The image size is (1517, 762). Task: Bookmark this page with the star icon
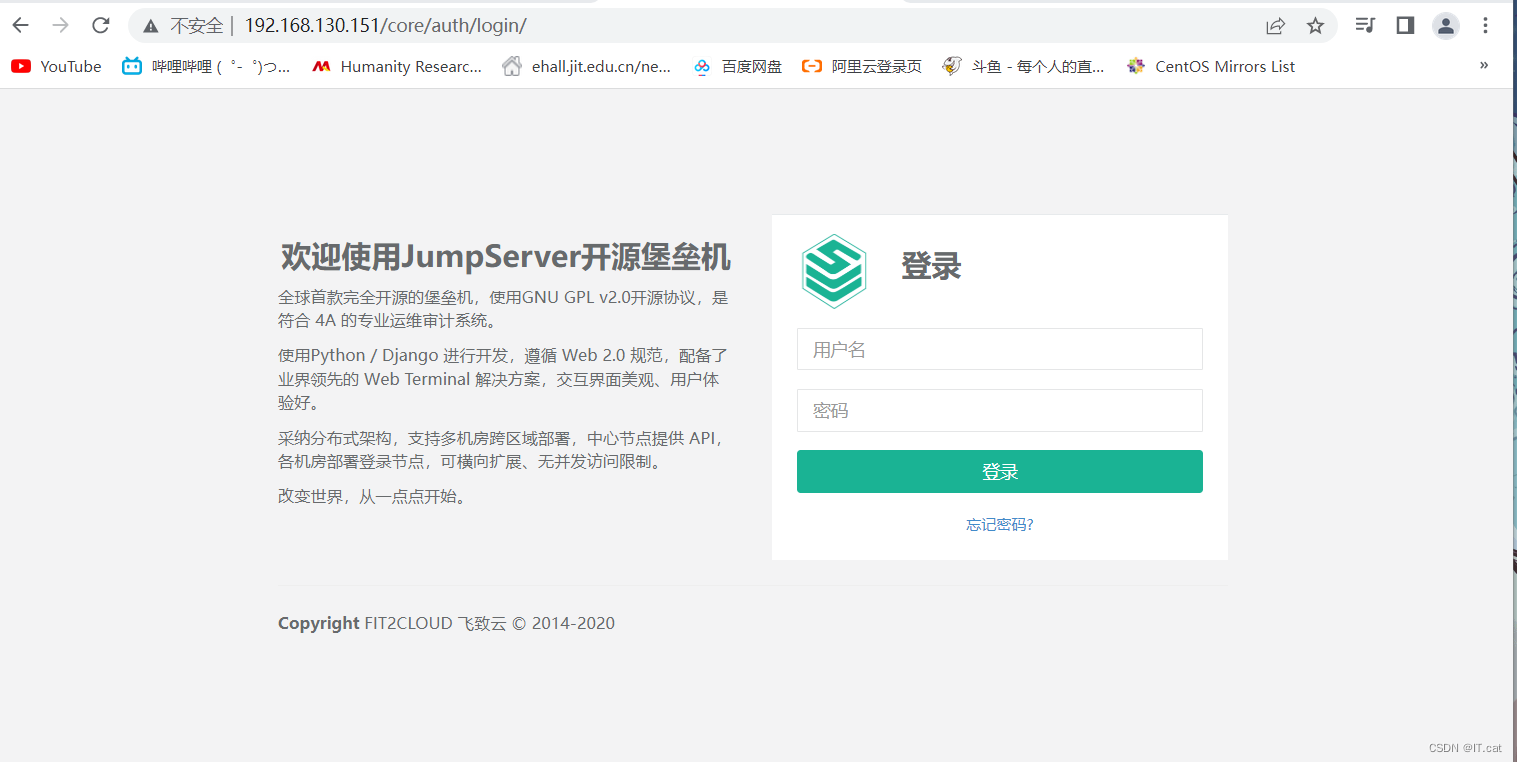pos(1315,26)
